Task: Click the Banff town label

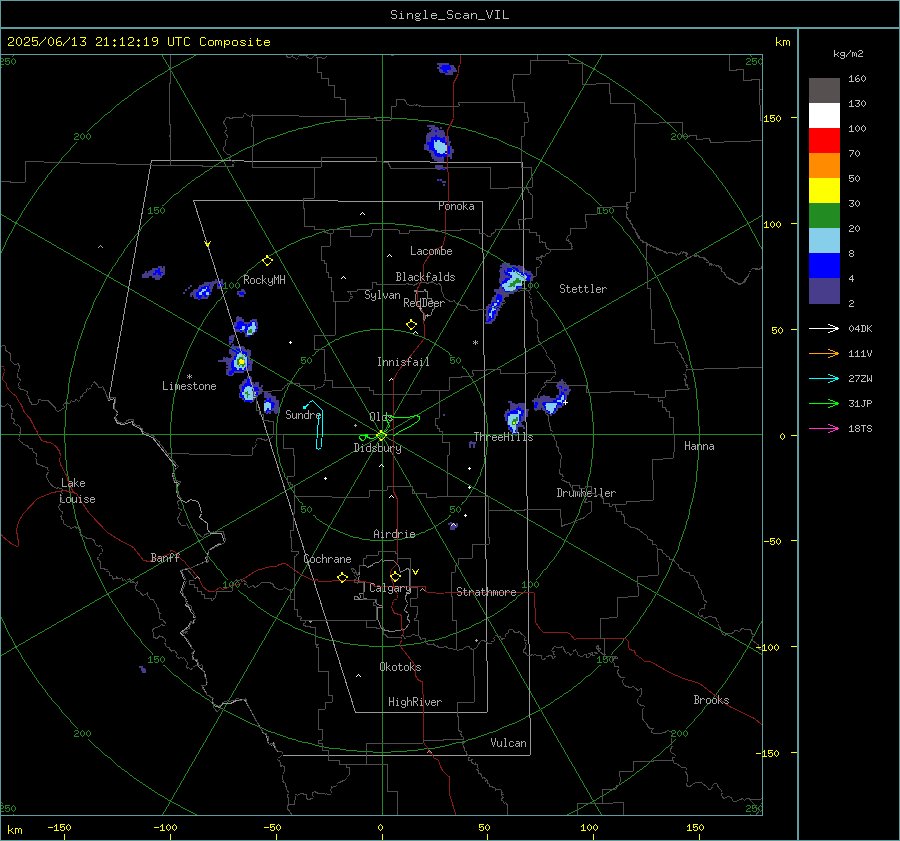Action: tap(165, 557)
